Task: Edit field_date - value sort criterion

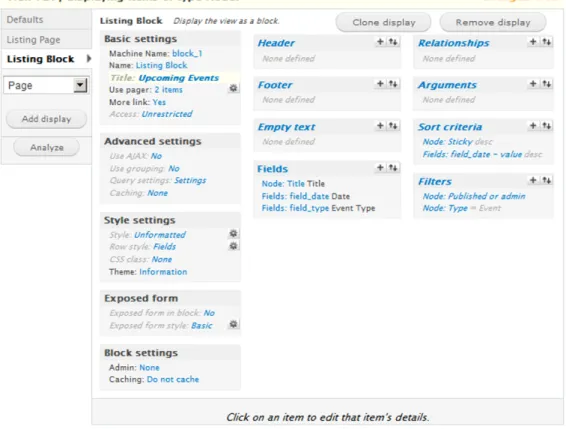Action: pyautogui.click(x=472, y=154)
